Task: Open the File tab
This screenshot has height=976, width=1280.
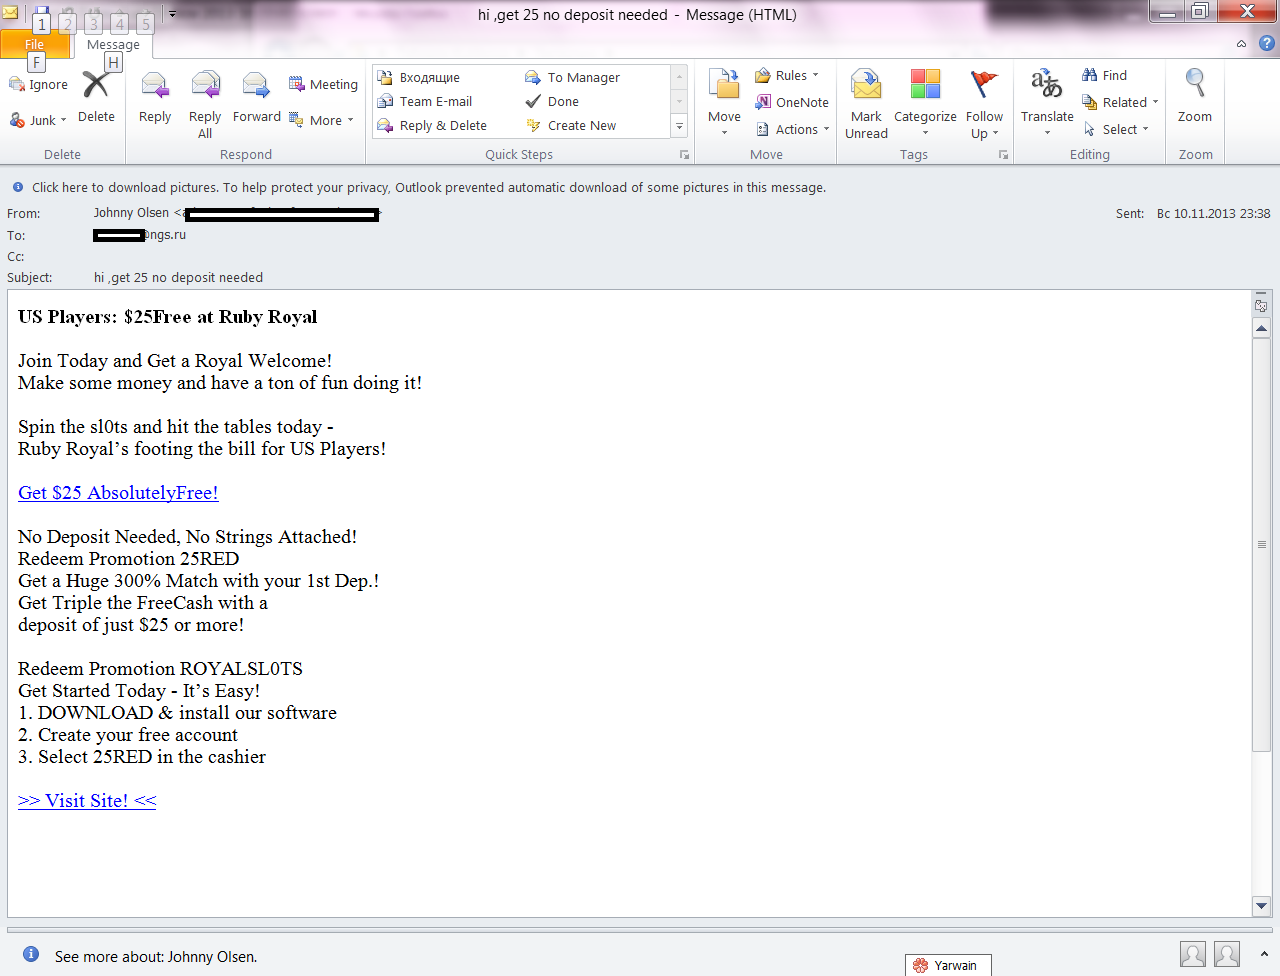Action: pos(35,44)
